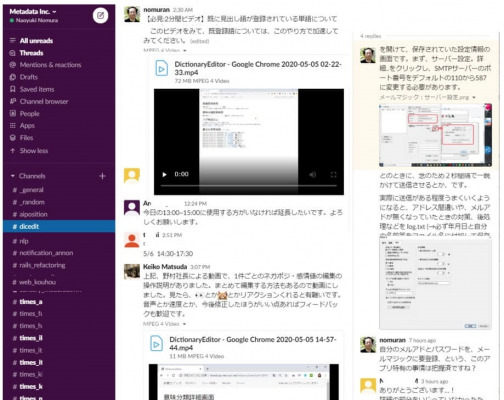Collapse the Channels section
Image resolution: width=504 pixels, height=400 pixels.
(13, 176)
